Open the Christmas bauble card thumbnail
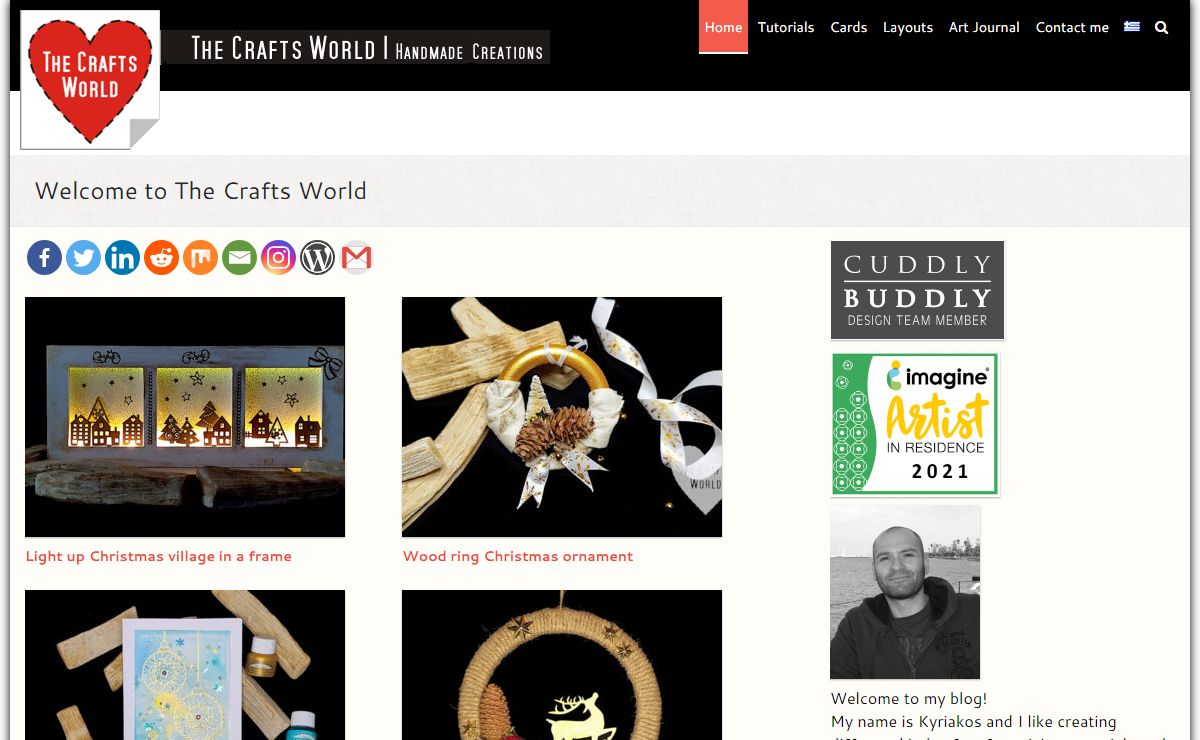This screenshot has height=740, width=1200. tap(185, 665)
